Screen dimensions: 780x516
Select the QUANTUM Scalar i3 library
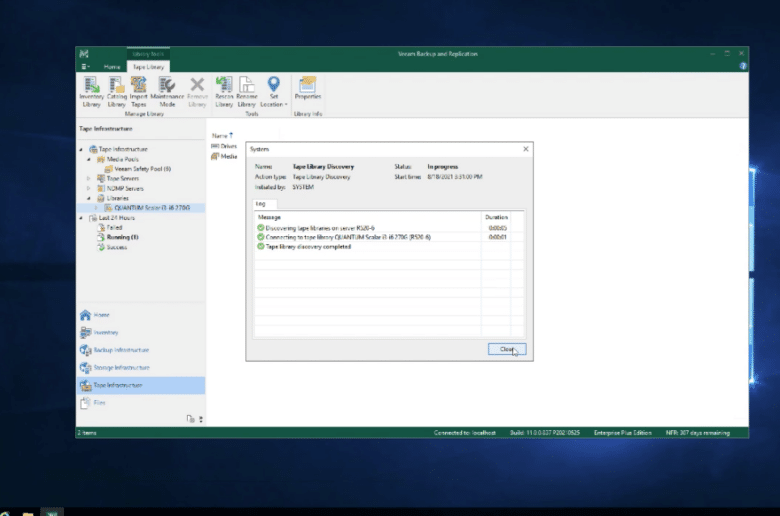(147, 208)
